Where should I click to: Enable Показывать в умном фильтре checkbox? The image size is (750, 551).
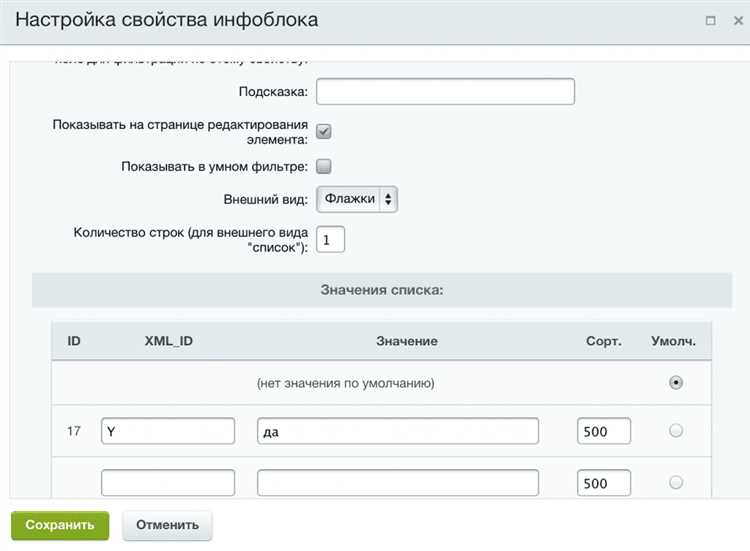tap(324, 166)
